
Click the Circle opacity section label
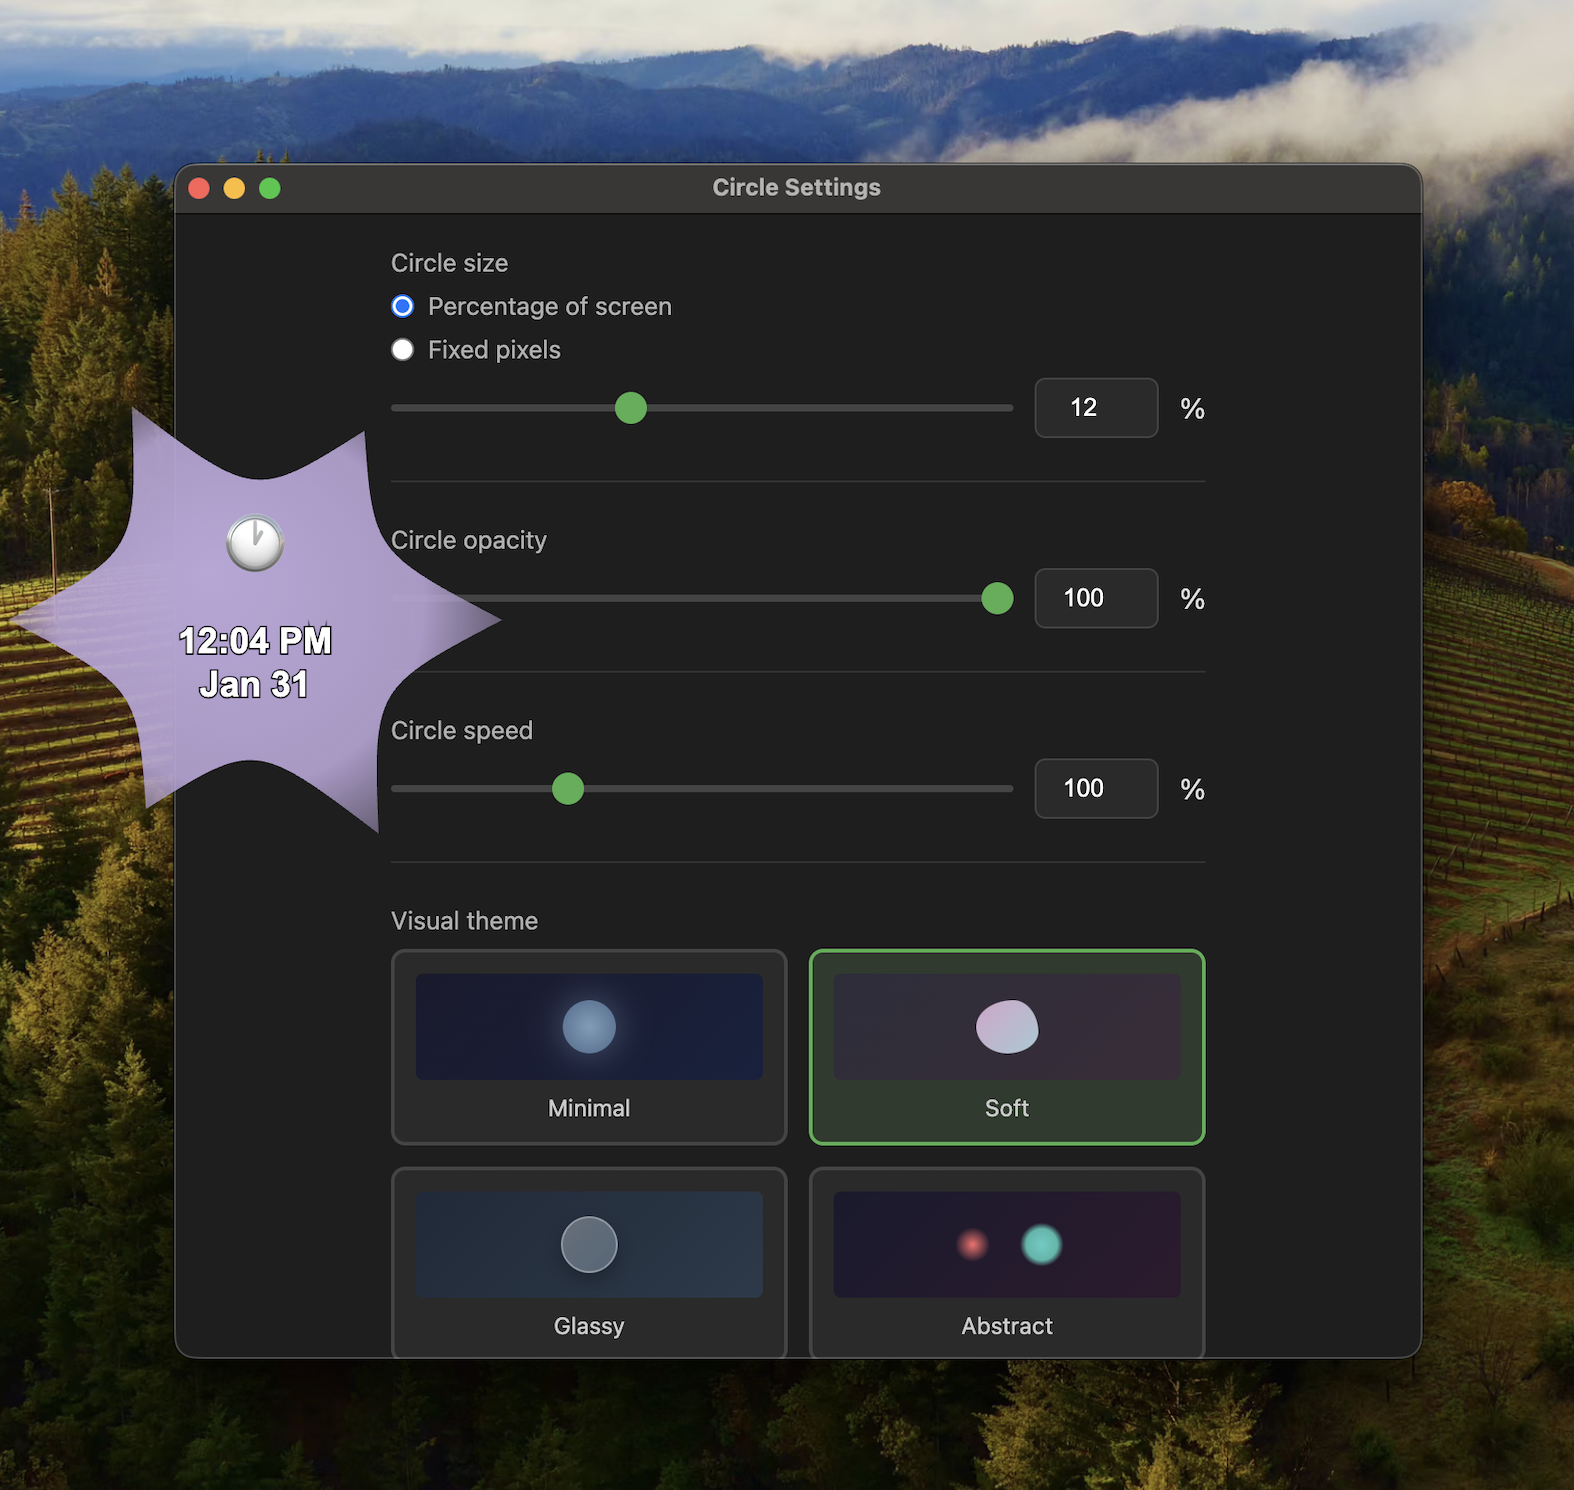pyautogui.click(x=469, y=540)
